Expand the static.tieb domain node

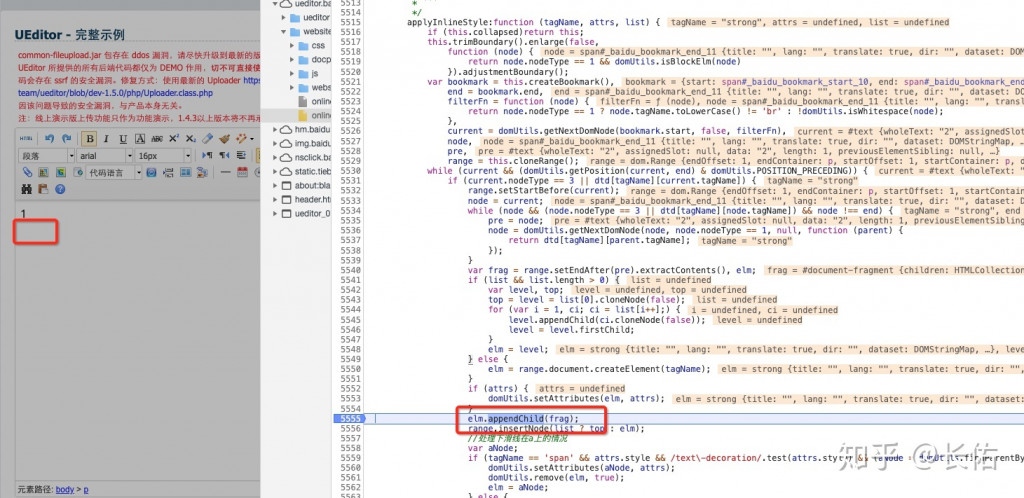[x=274, y=172]
